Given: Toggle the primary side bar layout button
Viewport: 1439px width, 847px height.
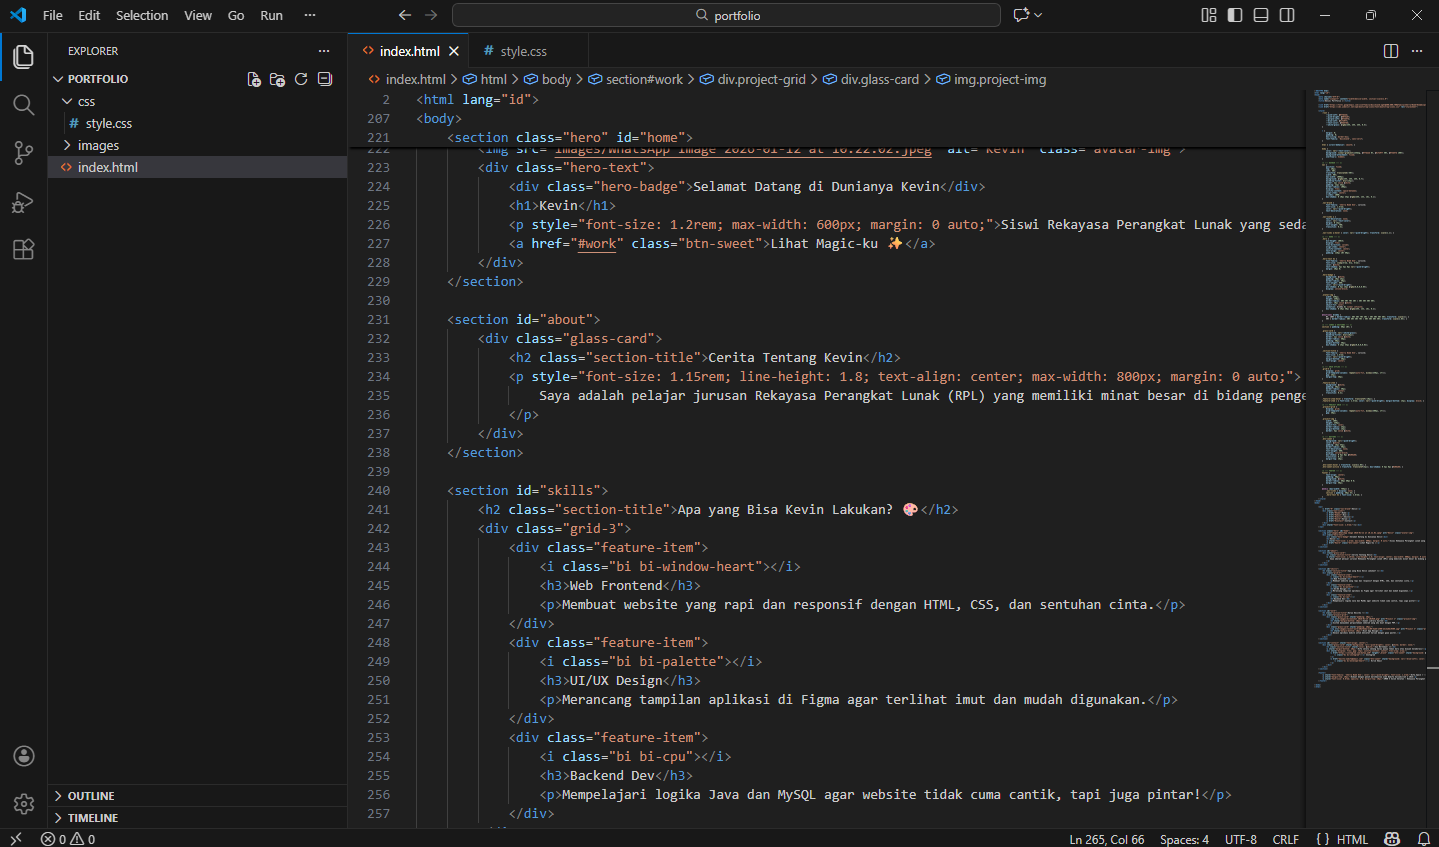Looking at the screenshot, I should (1235, 15).
